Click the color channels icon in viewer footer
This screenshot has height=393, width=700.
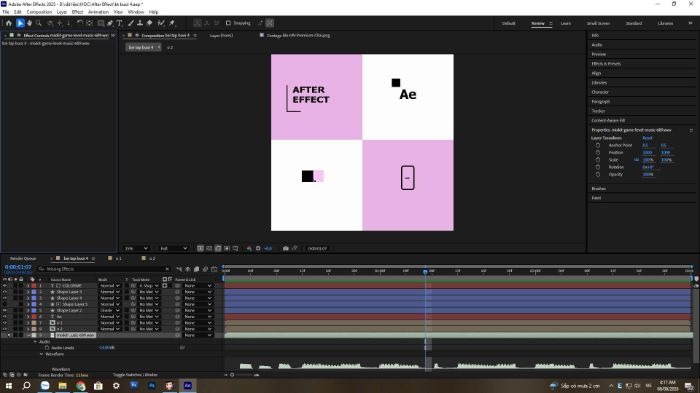click(249, 248)
